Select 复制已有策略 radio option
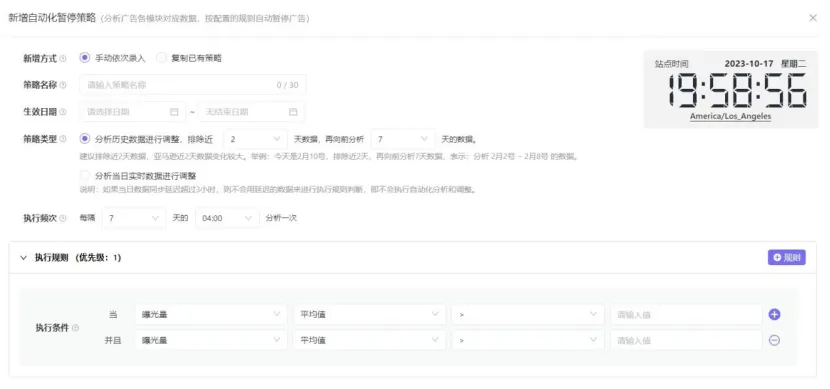This screenshot has height=389, width=830. (x=161, y=58)
